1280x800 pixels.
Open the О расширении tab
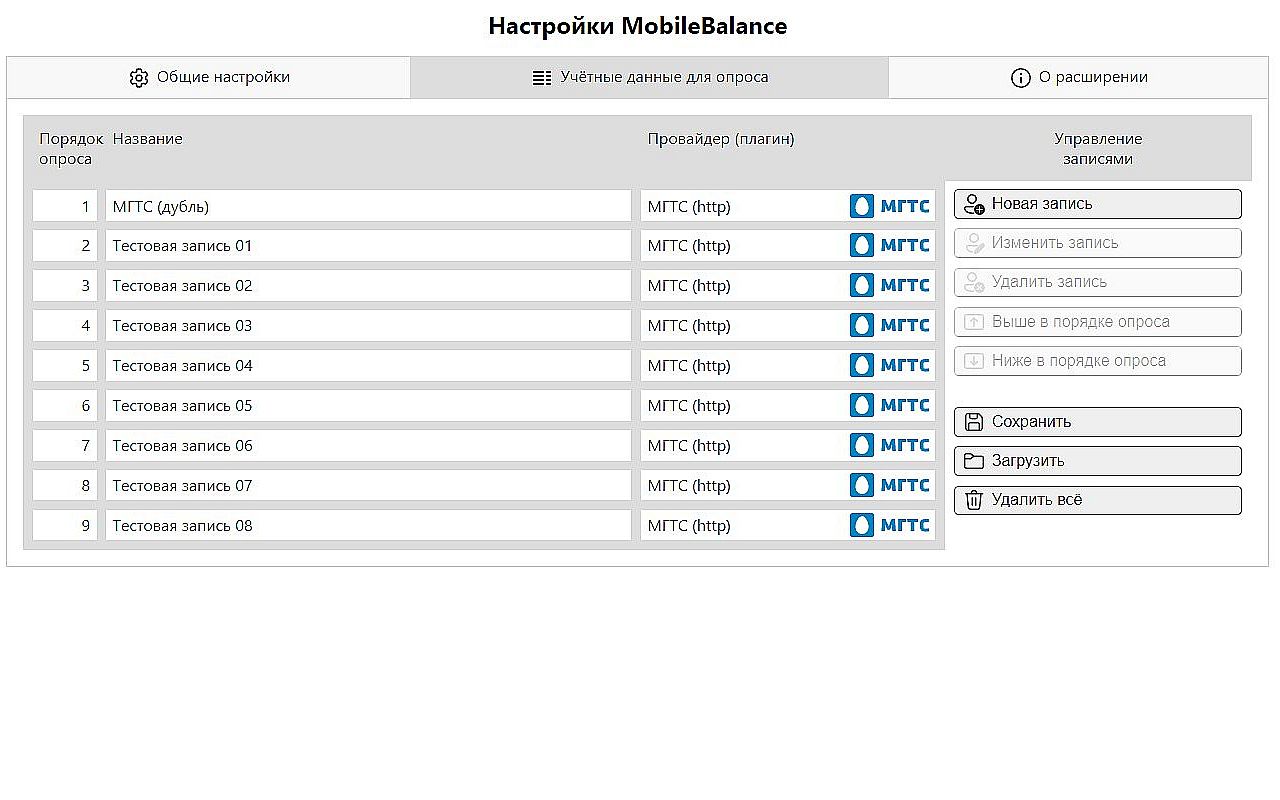[x=1080, y=77]
